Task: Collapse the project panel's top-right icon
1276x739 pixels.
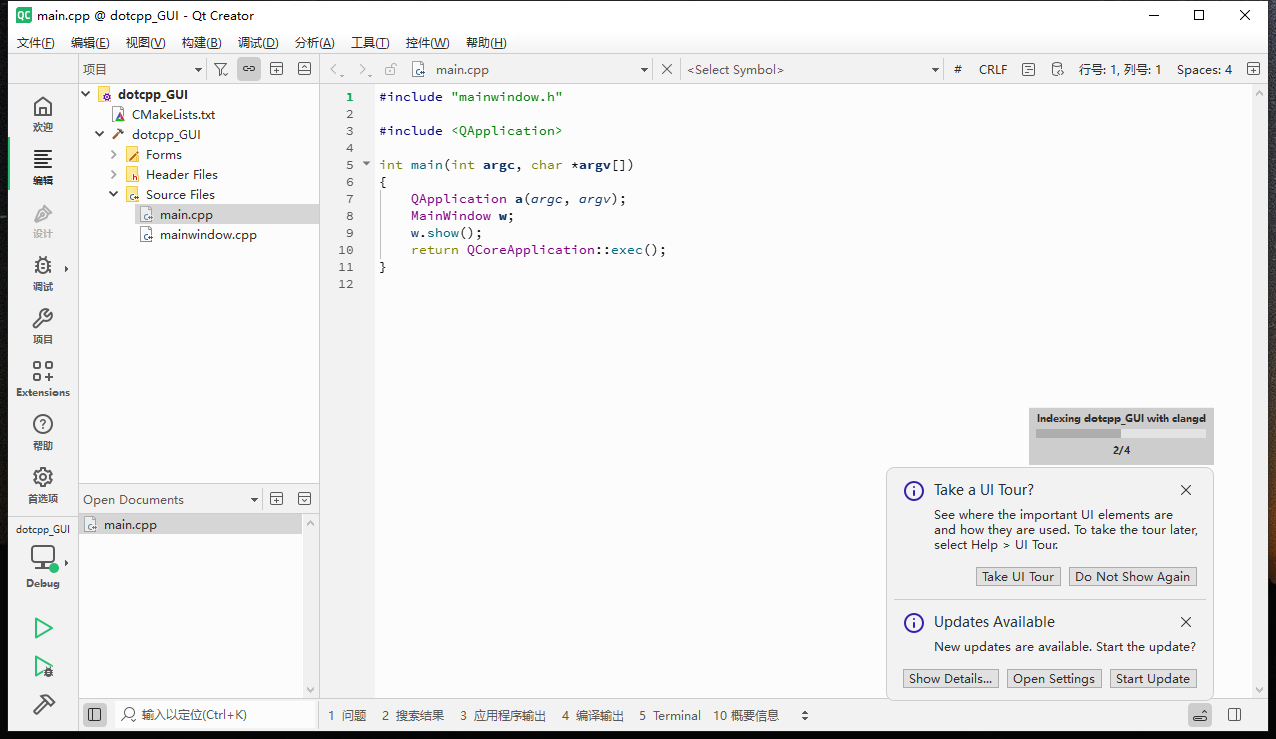Action: point(305,69)
